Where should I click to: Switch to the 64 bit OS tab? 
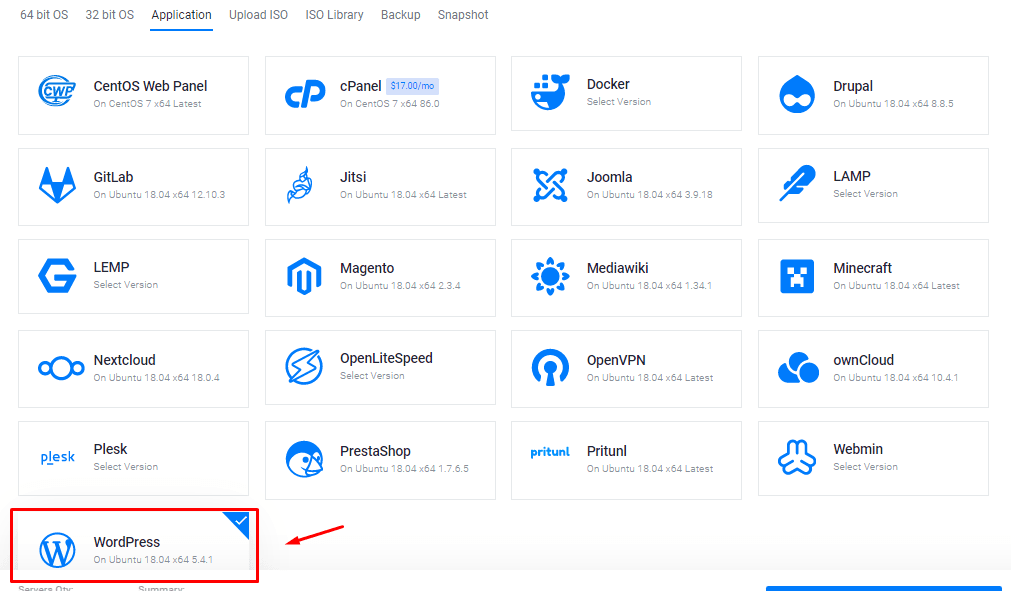point(44,15)
